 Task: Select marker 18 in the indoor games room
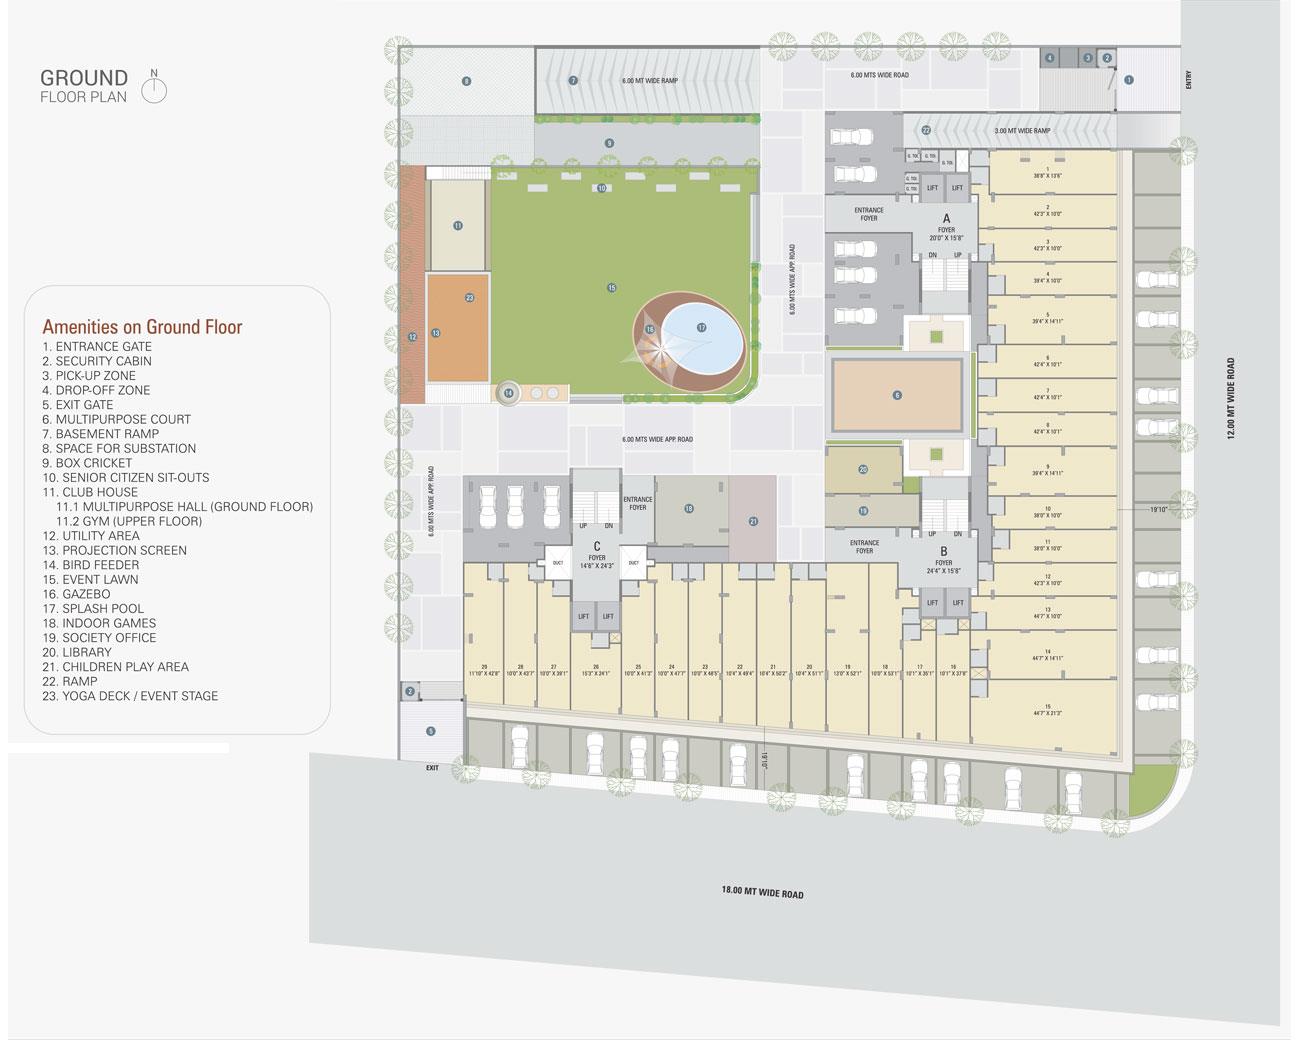(x=688, y=509)
